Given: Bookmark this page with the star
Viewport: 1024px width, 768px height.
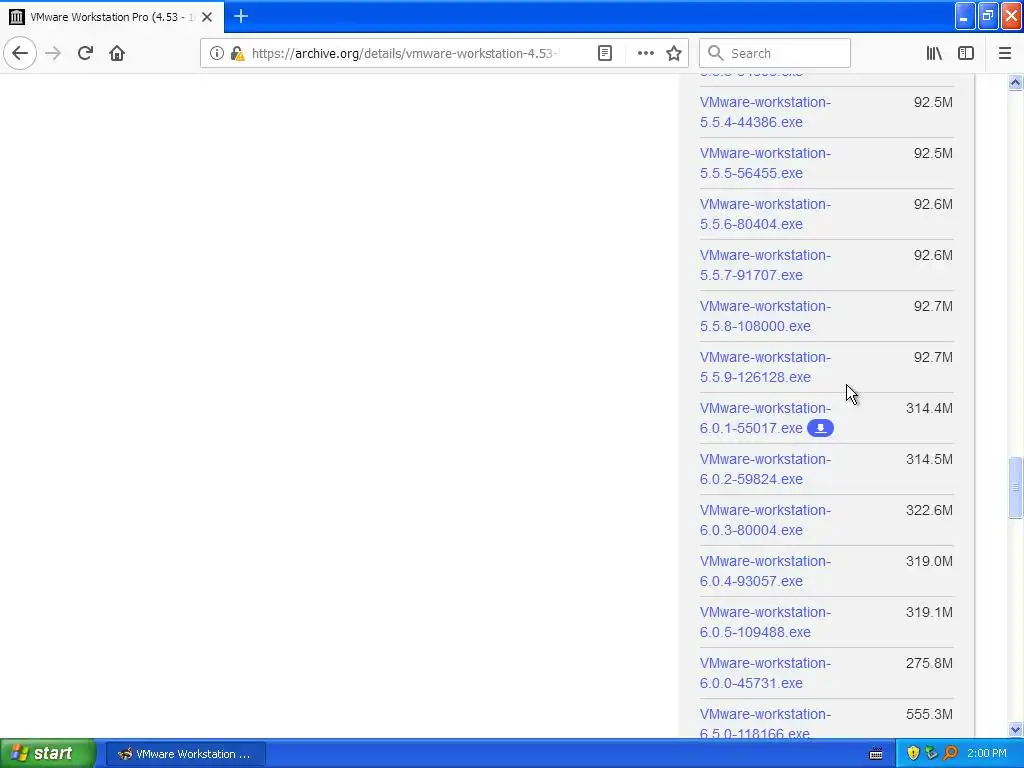Looking at the screenshot, I should (x=674, y=53).
